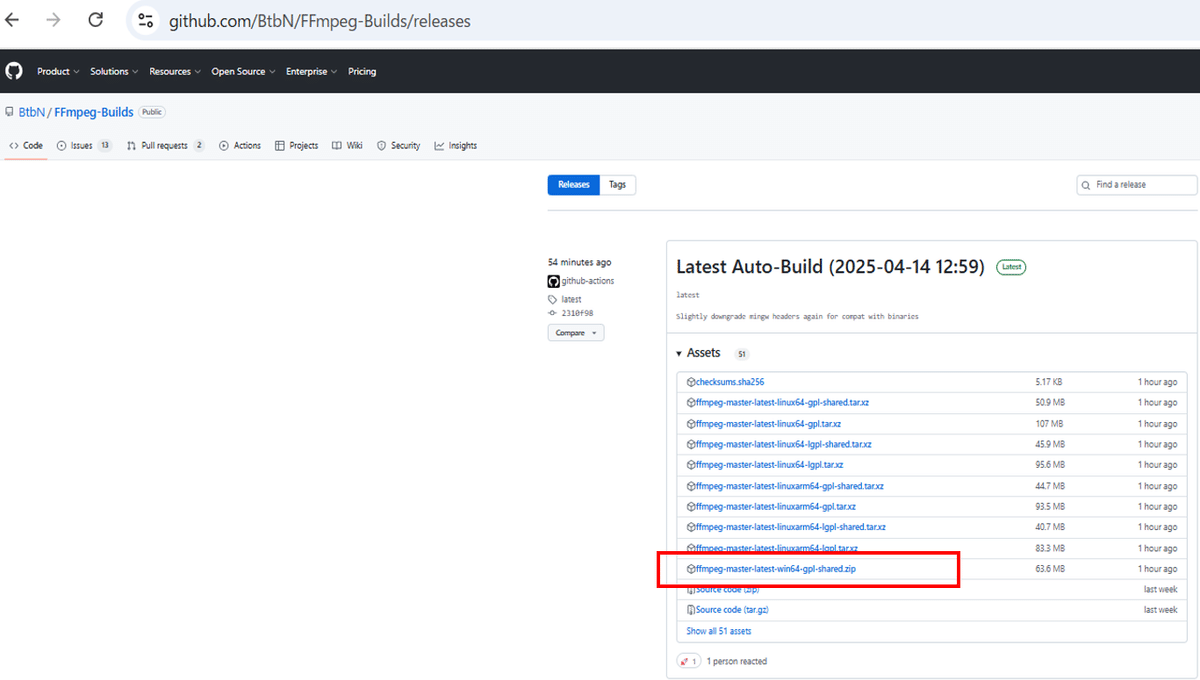Click the '54 minutes ago' timestamp

pos(580,263)
